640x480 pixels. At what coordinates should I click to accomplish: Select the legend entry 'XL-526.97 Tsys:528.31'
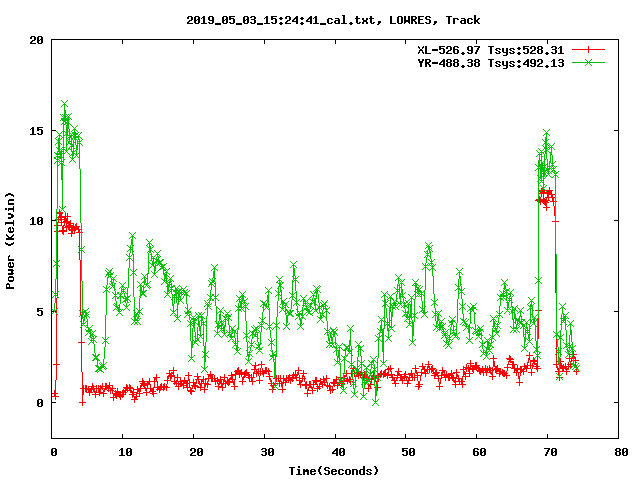coord(491,50)
